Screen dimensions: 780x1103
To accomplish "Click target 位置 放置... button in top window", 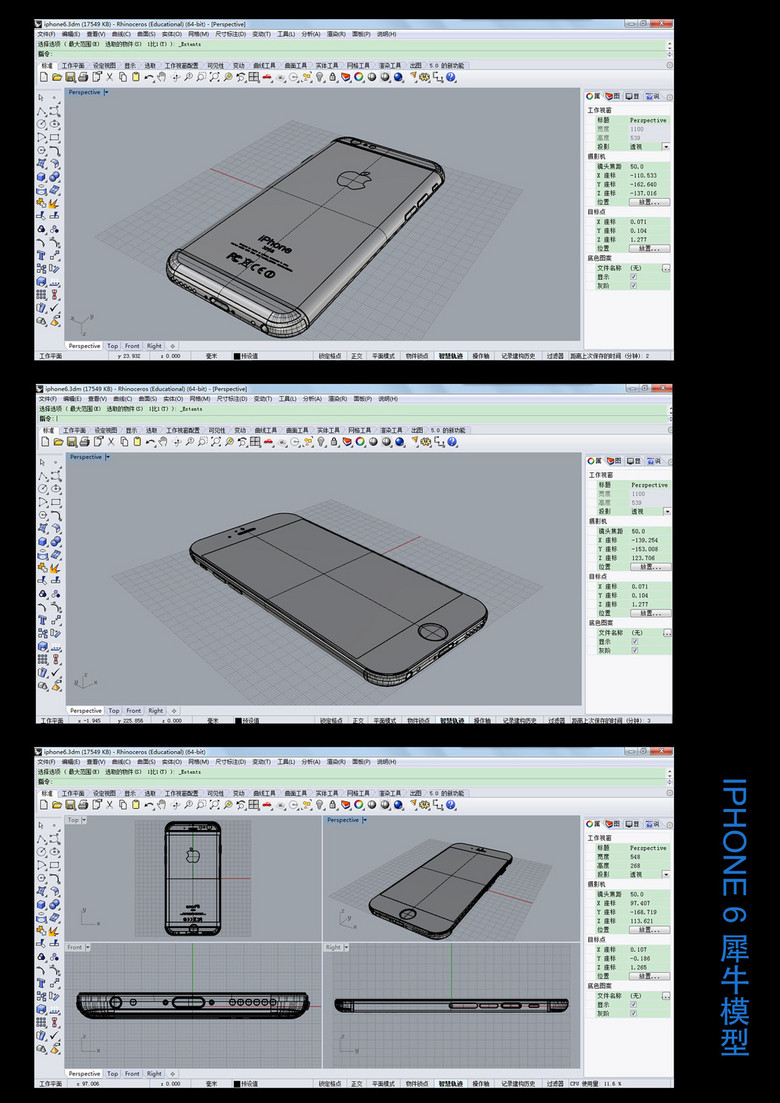I will (x=649, y=248).
